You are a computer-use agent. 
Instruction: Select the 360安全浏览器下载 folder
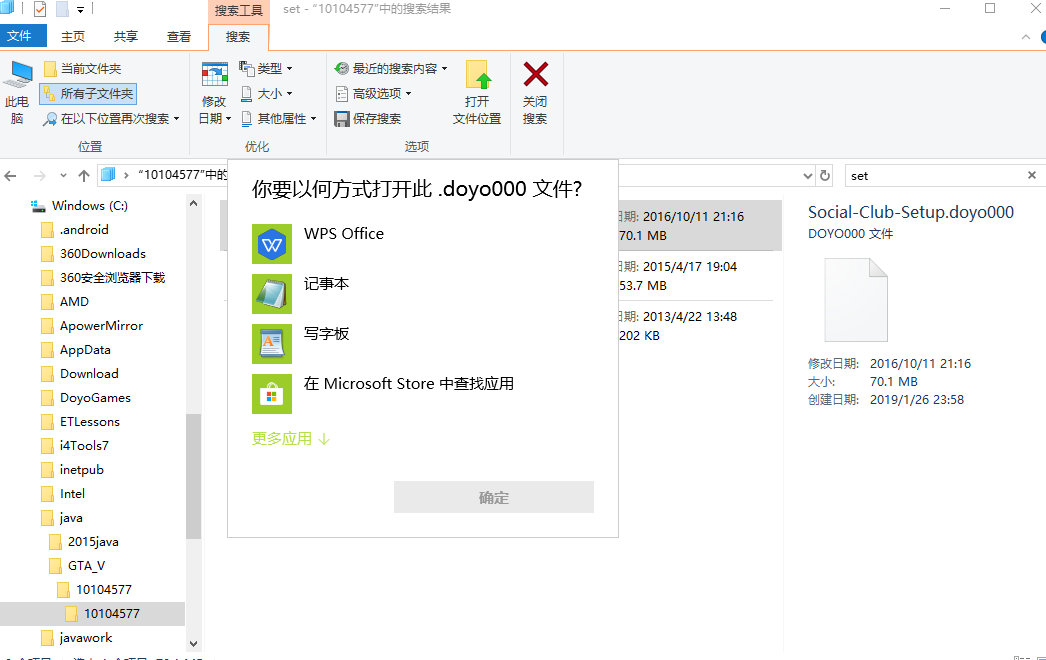103,278
